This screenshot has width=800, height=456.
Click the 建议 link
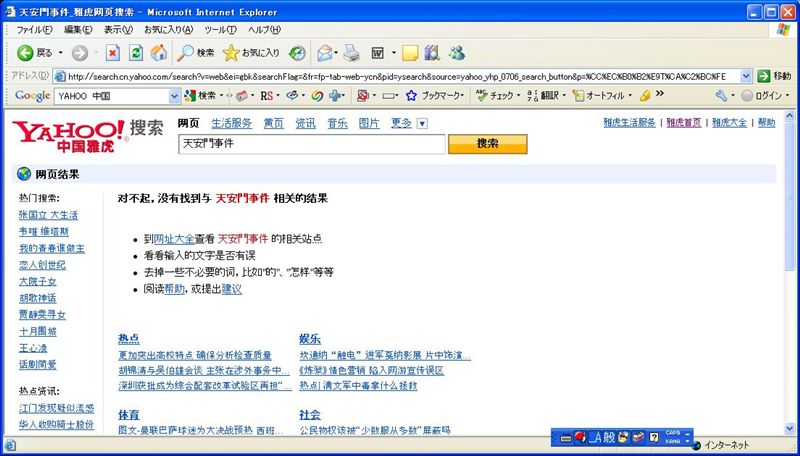(232, 289)
